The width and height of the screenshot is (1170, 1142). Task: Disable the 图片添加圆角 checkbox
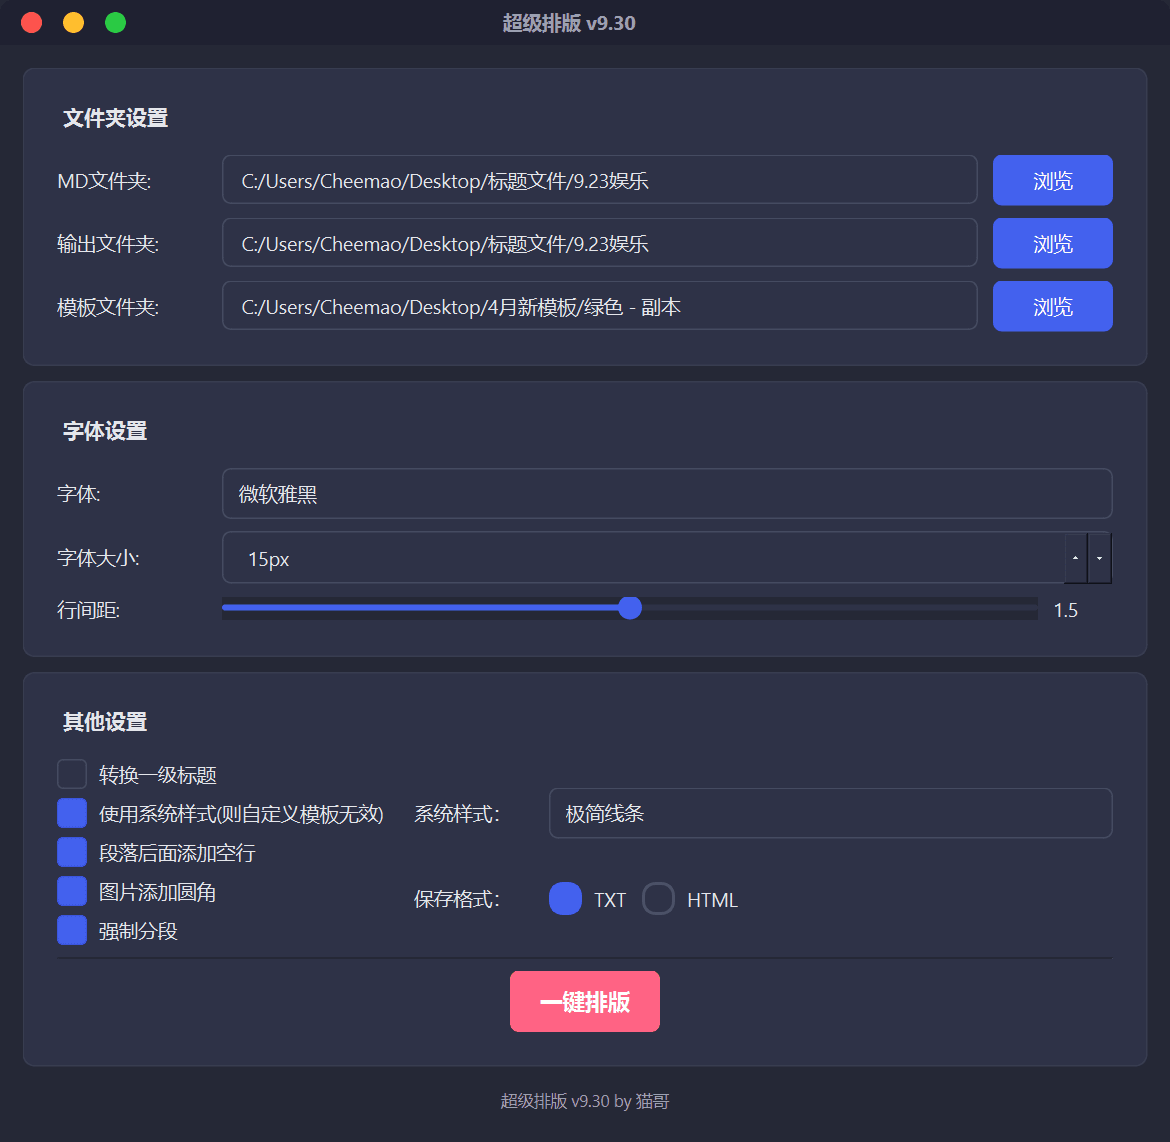click(x=72, y=891)
